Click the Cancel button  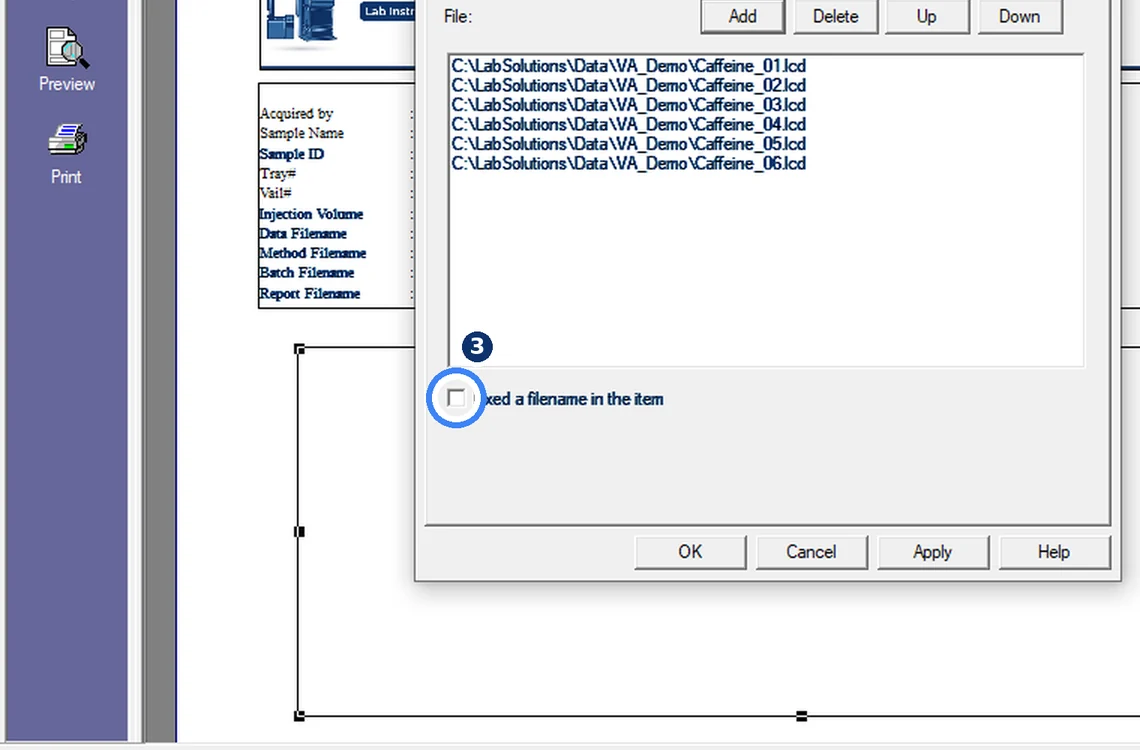tap(811, 552)
